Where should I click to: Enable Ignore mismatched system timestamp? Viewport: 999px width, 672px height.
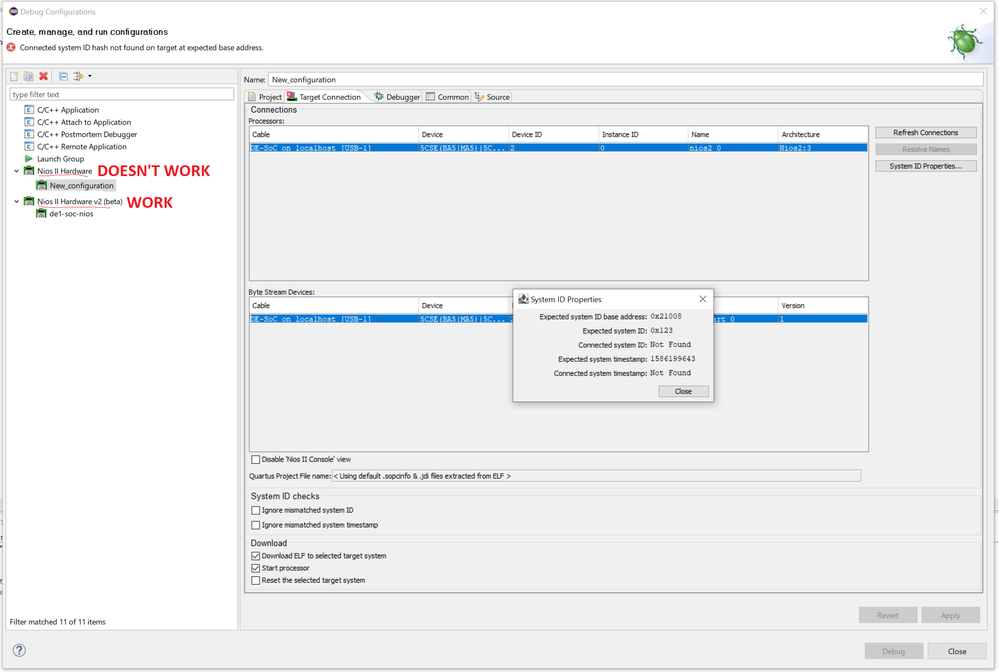(x=255, y=525)
